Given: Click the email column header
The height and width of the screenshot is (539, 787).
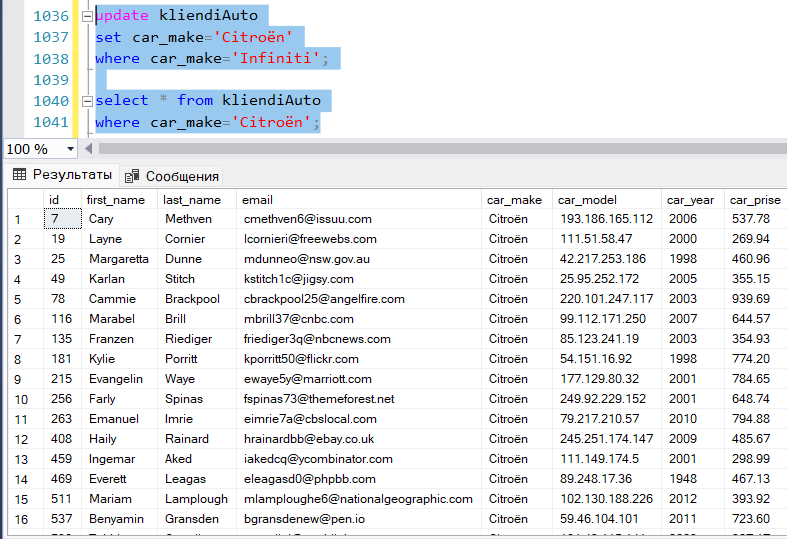Looking at the screenshot, I should (x=359, y=200).
